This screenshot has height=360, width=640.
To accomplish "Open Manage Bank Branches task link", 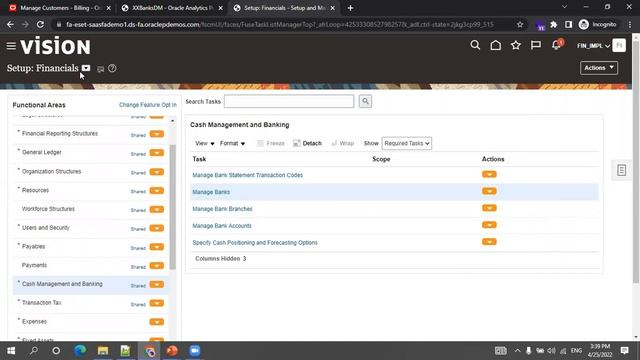I will click(x=222, y=209).
